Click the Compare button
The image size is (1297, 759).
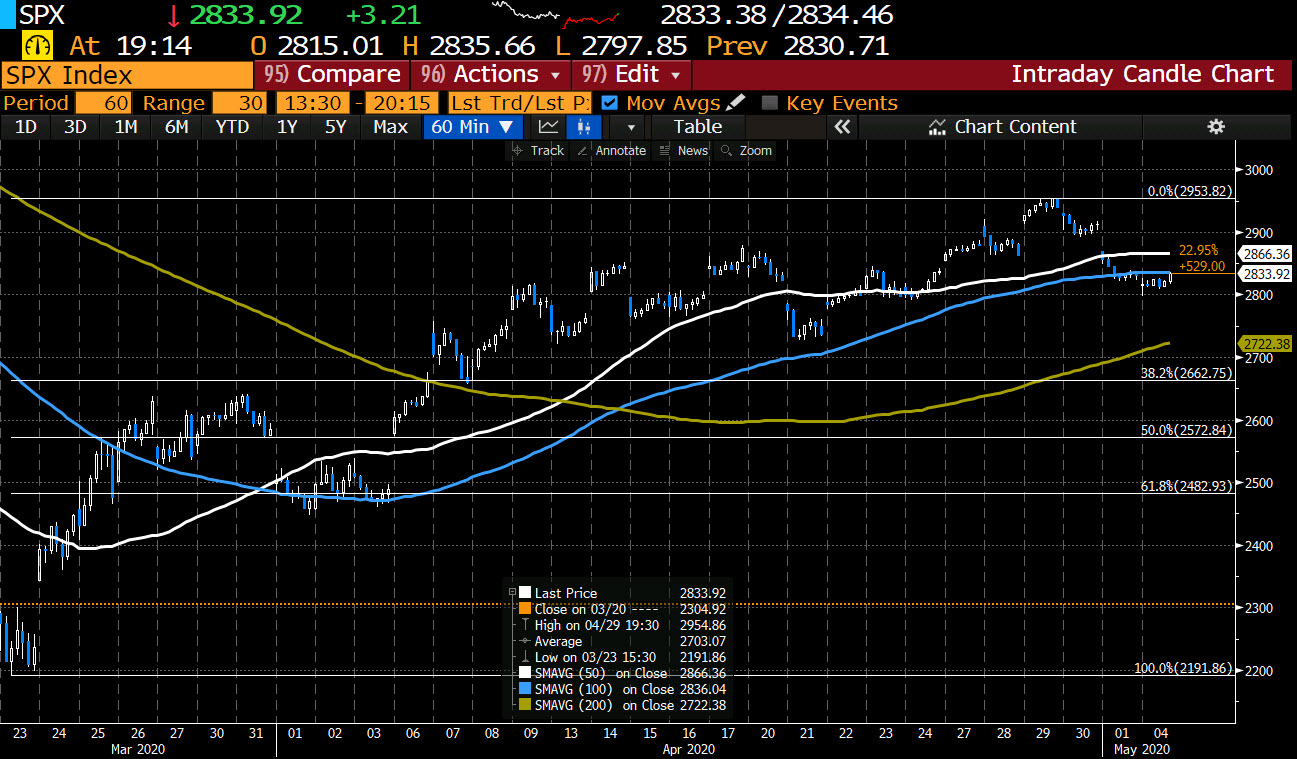click(333, 75)
